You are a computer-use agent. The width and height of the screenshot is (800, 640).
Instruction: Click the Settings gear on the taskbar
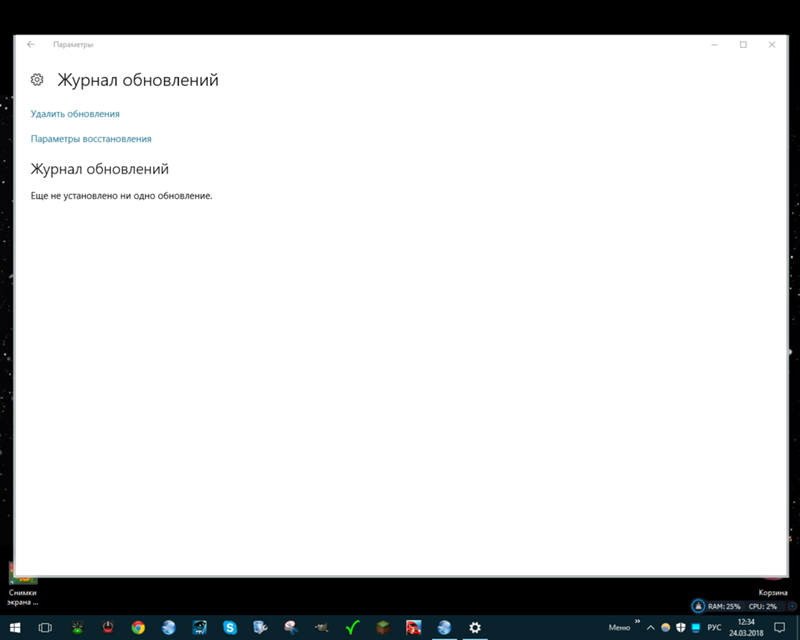pyautogui.click(x=475, y=628)
